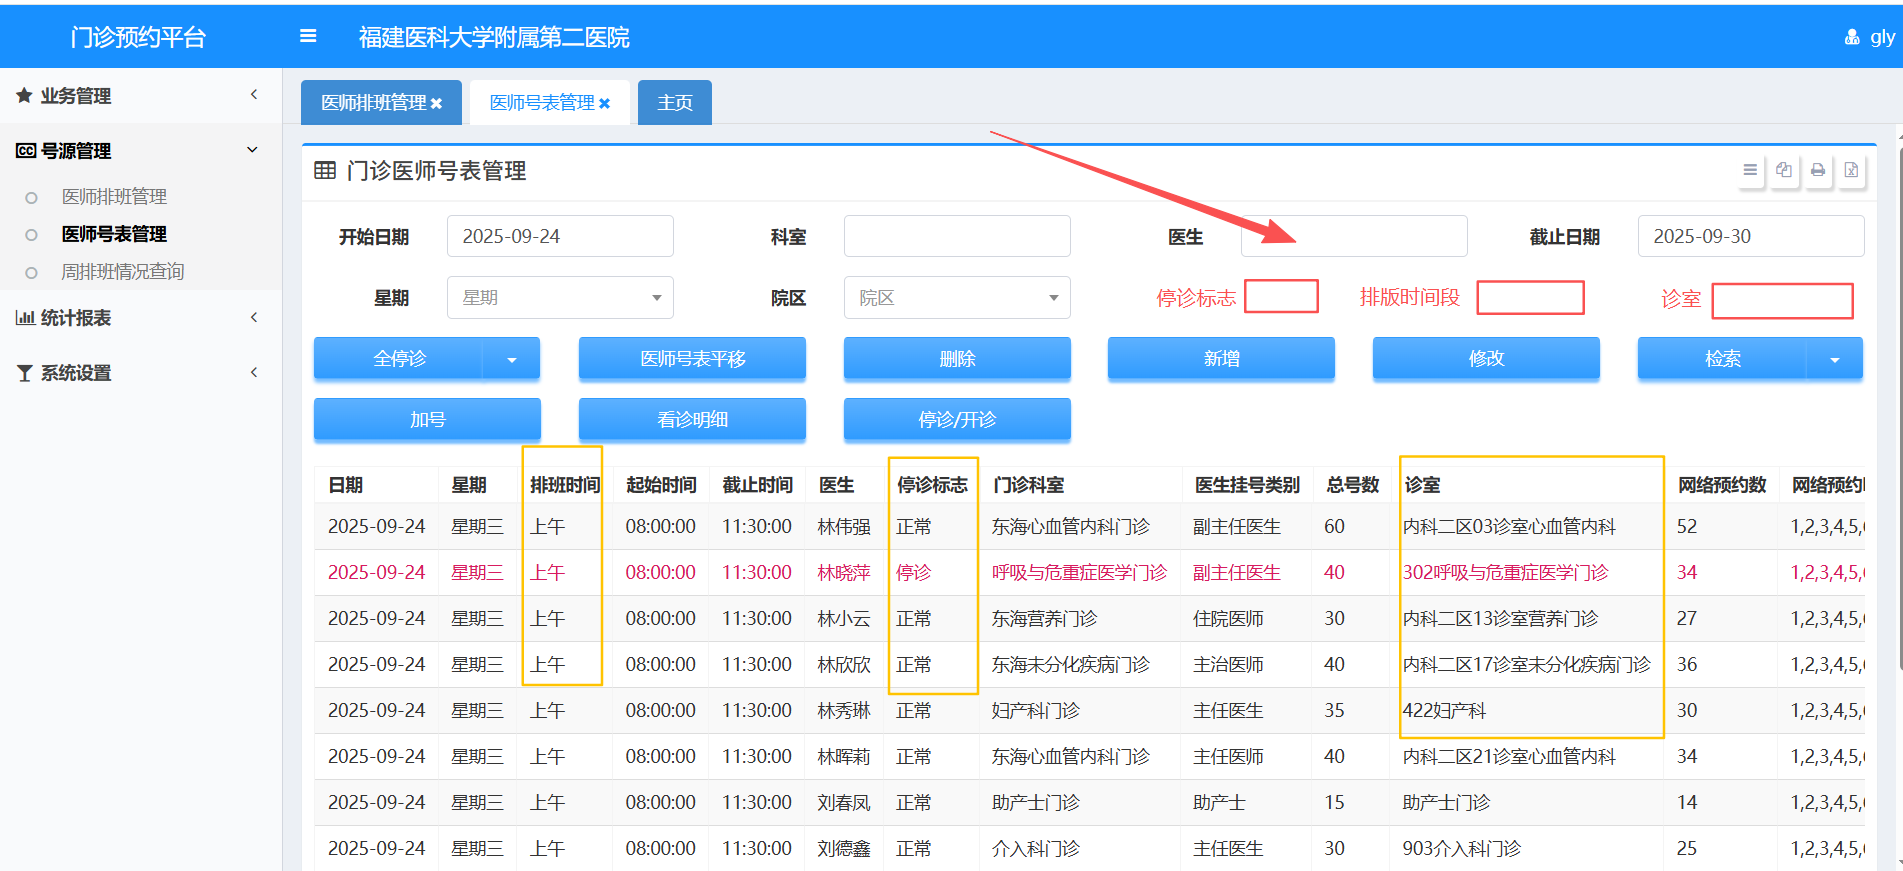Viewport: 1903px width, 871px height.
Task: Click the 新增 button
Action: coord(1221,359)
